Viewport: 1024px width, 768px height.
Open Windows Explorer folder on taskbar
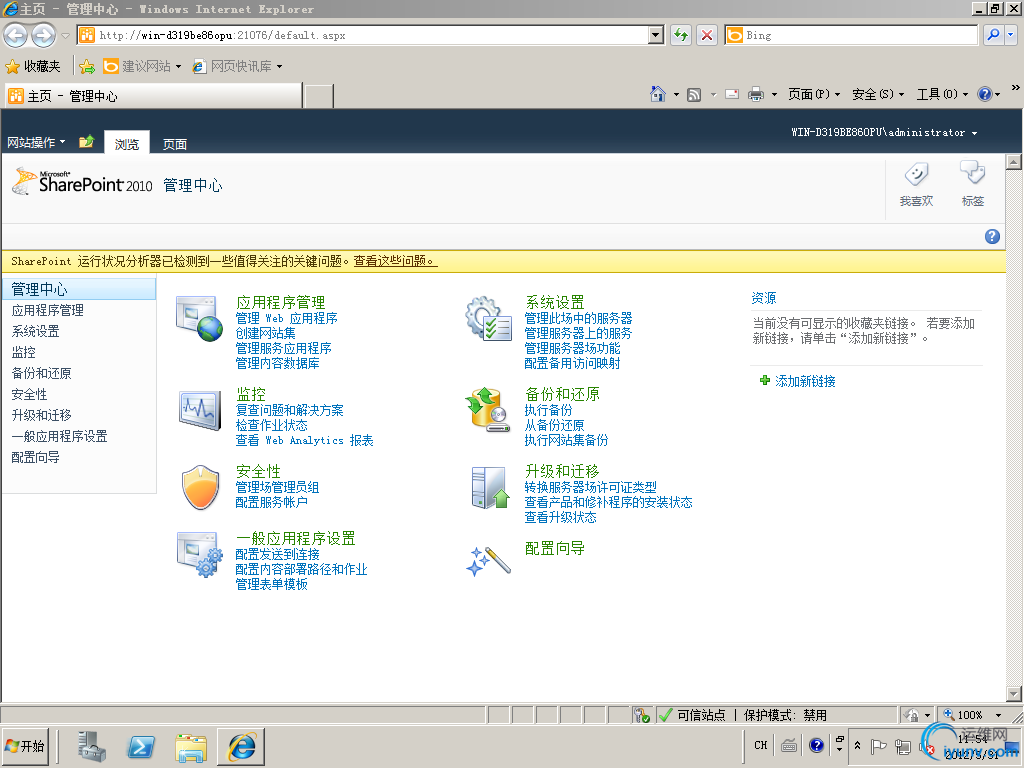(191, 747)
